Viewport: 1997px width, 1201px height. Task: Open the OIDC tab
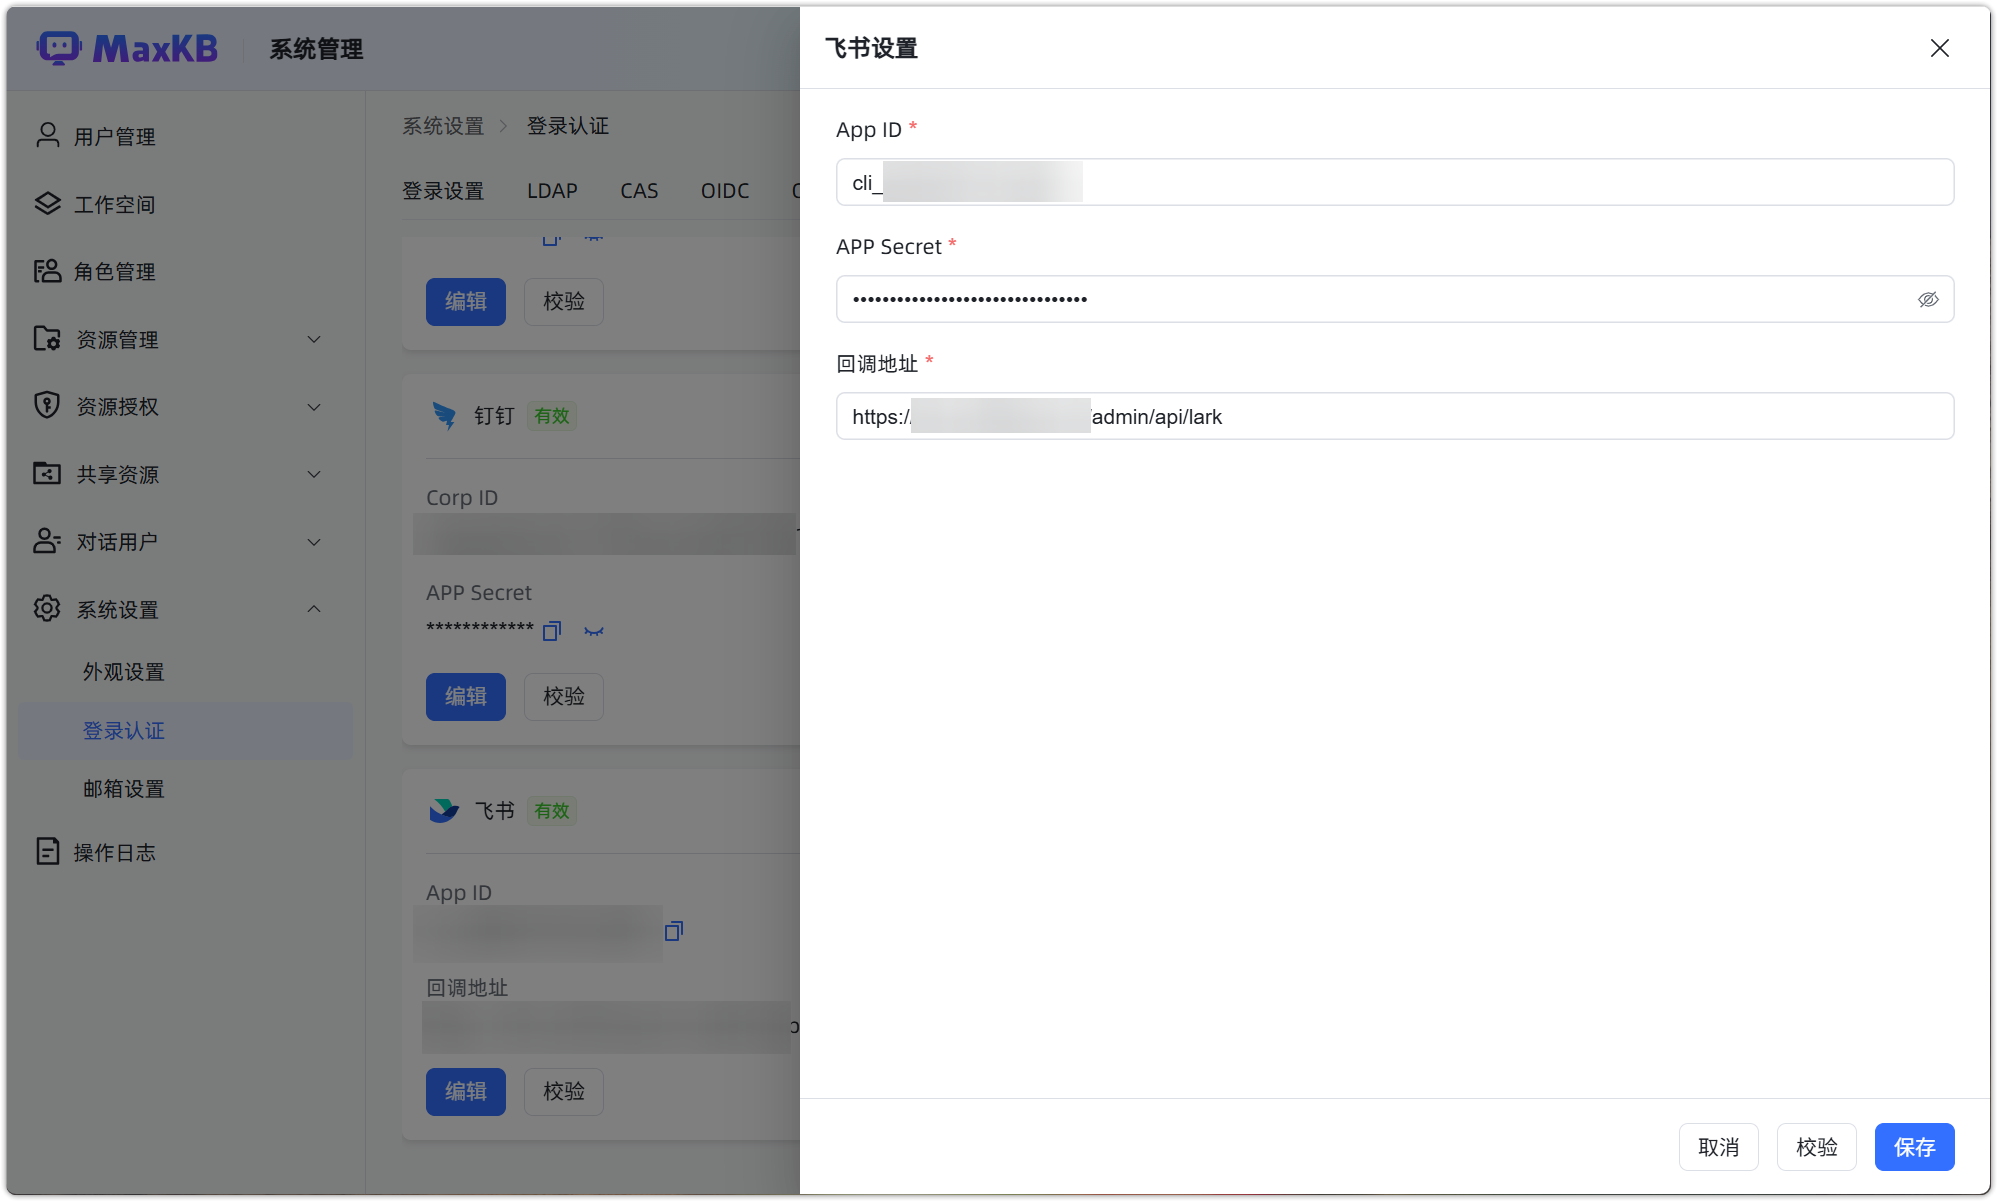725,191
